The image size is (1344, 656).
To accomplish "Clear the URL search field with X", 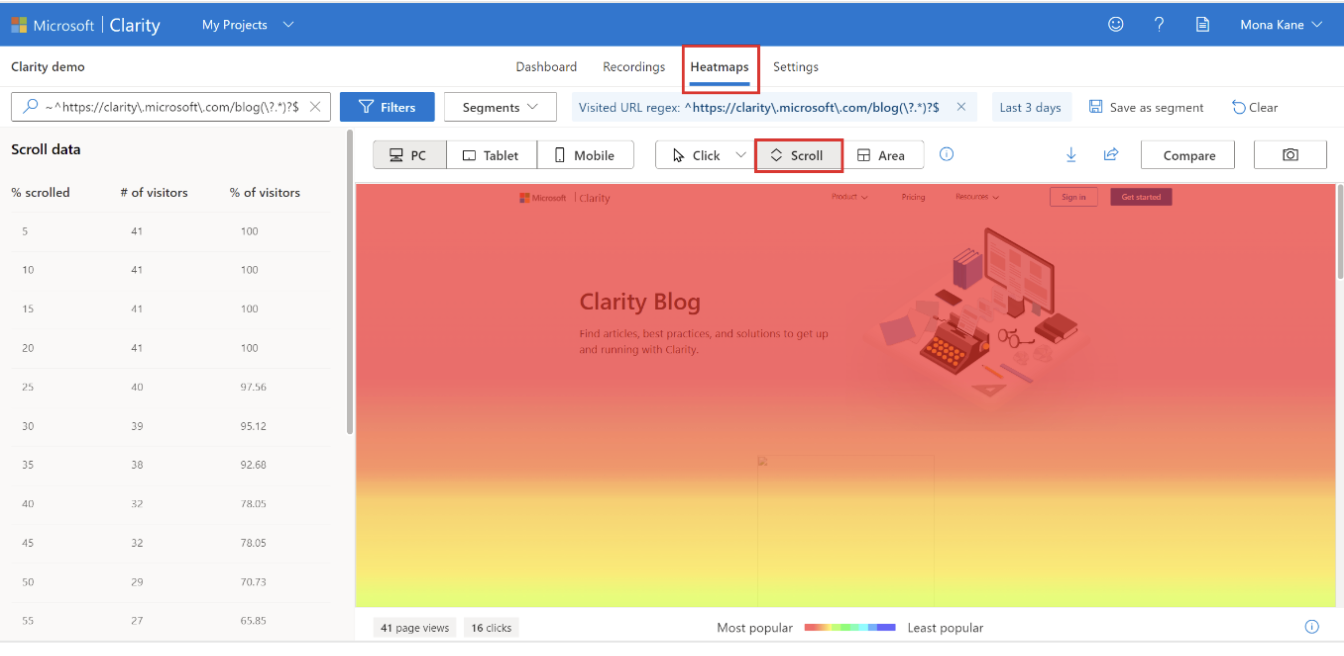I will (315, 107).
